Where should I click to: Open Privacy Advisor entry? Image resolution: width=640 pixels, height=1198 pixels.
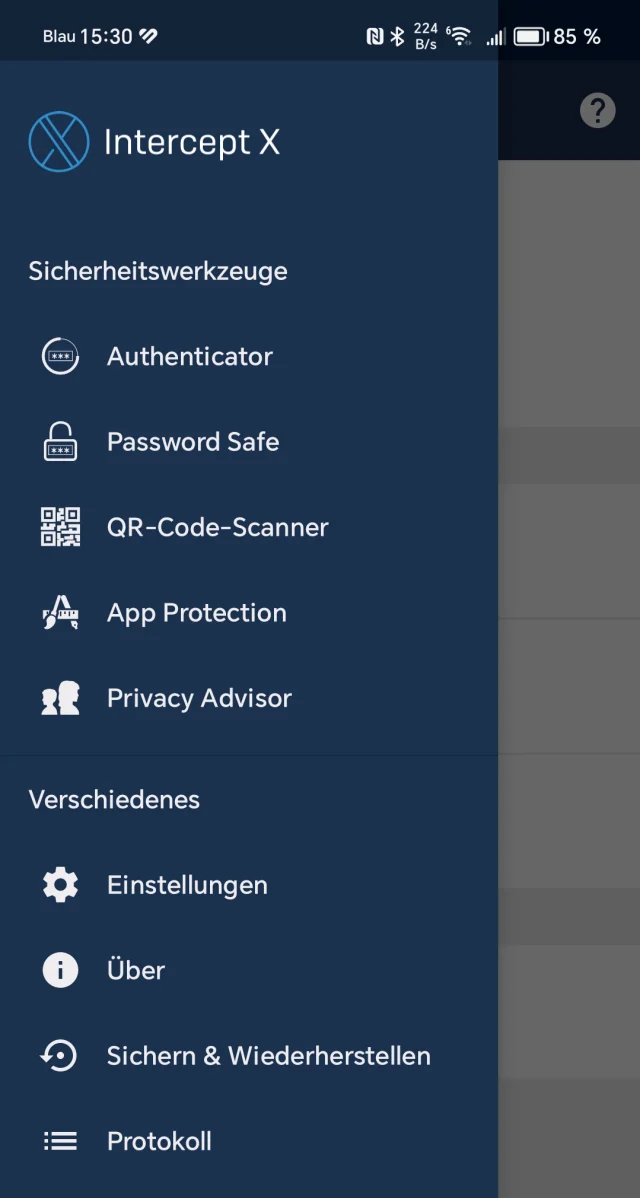[x=199, y=699]
